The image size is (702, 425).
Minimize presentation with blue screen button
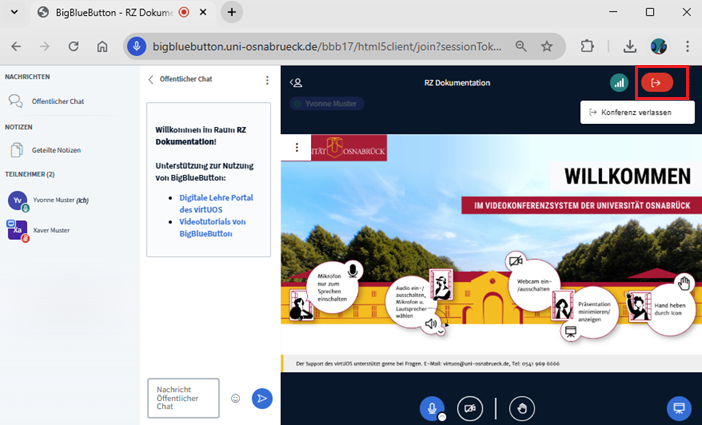coord(679,408)
